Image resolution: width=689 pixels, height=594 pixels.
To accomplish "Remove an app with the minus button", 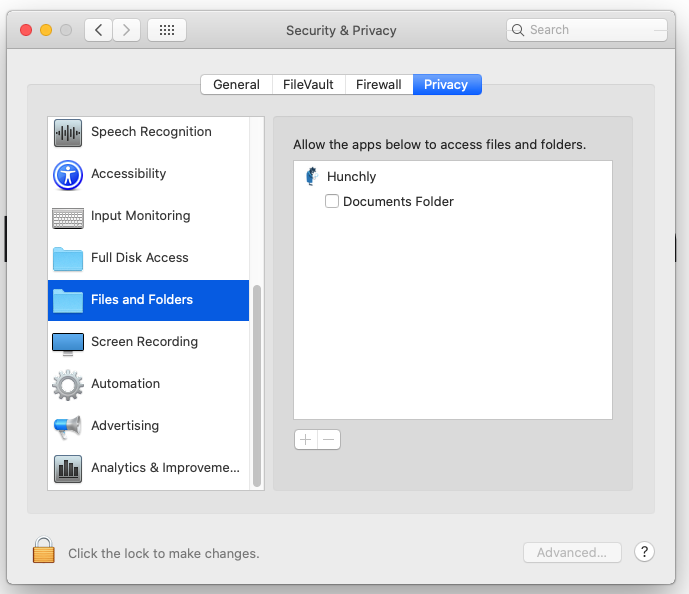I will (x=329, y=439).
